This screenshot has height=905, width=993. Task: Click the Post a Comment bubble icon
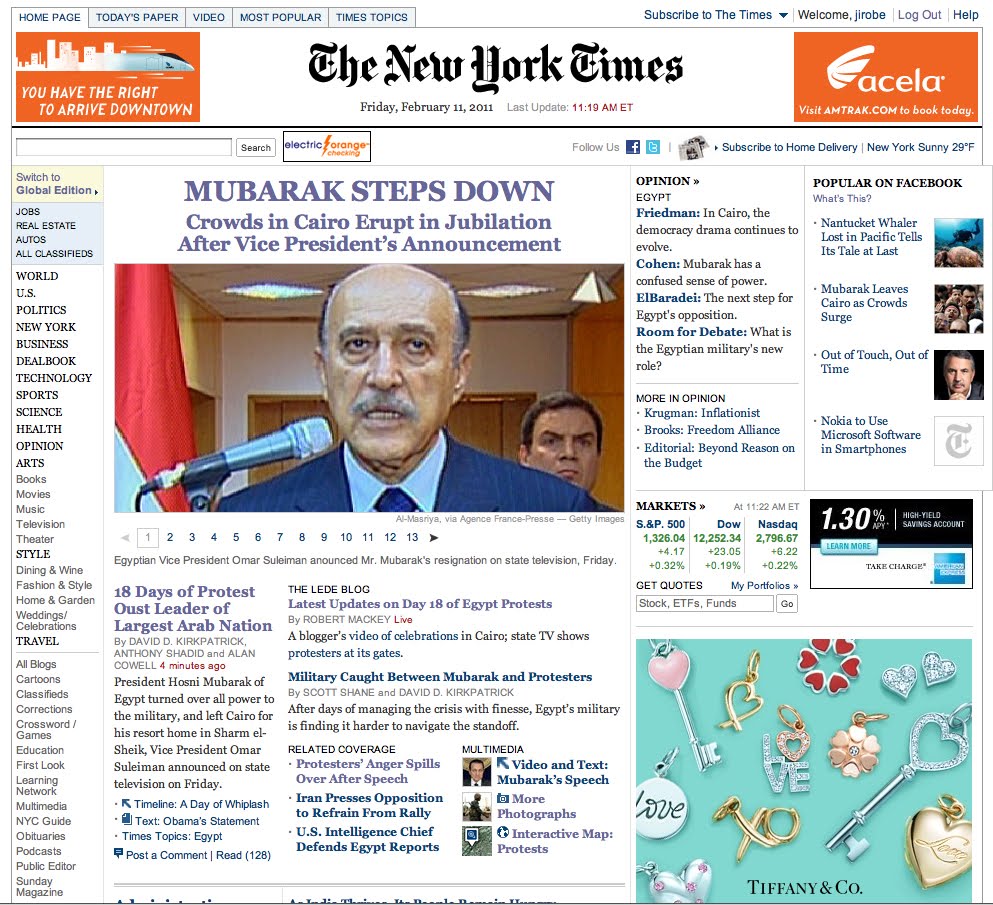coord(118,854)
